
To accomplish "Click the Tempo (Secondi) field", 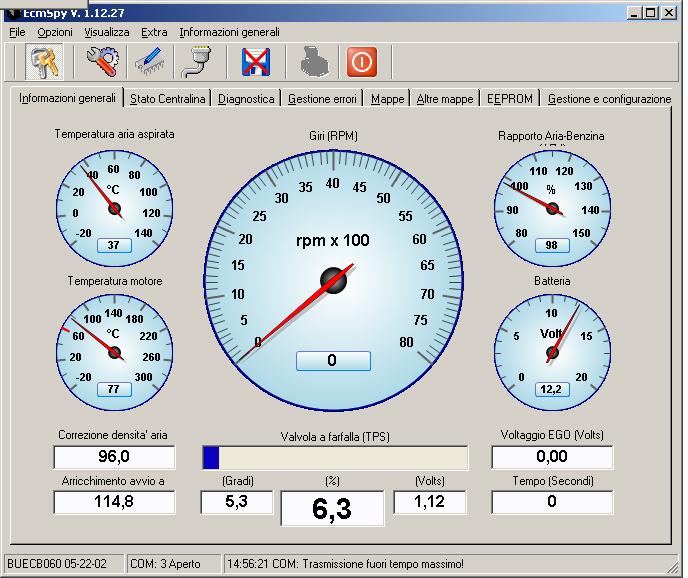I will point(552,502).
